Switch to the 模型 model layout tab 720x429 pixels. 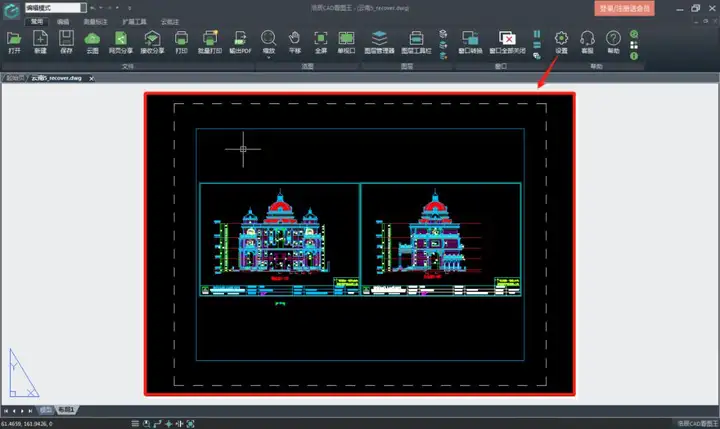[45, 410]
